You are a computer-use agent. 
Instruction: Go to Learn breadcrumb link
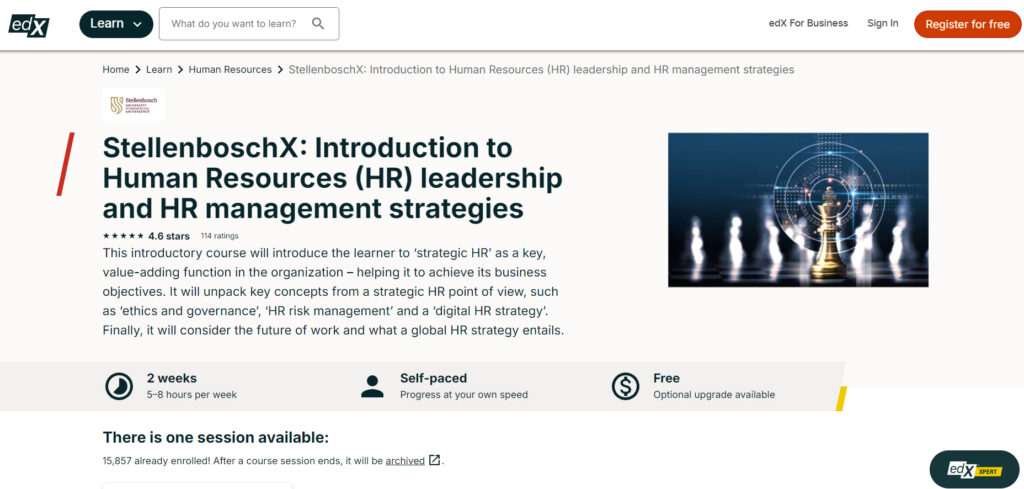(x=159, y=69)
